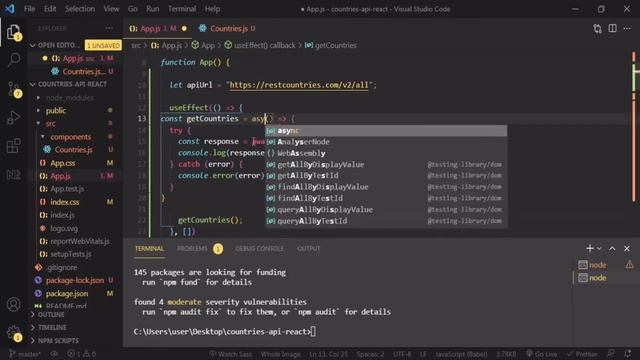Image resolution: width=640 pixels, height=360 pixels.
Task: Split the editor to the right
Action: pos(612,29)
